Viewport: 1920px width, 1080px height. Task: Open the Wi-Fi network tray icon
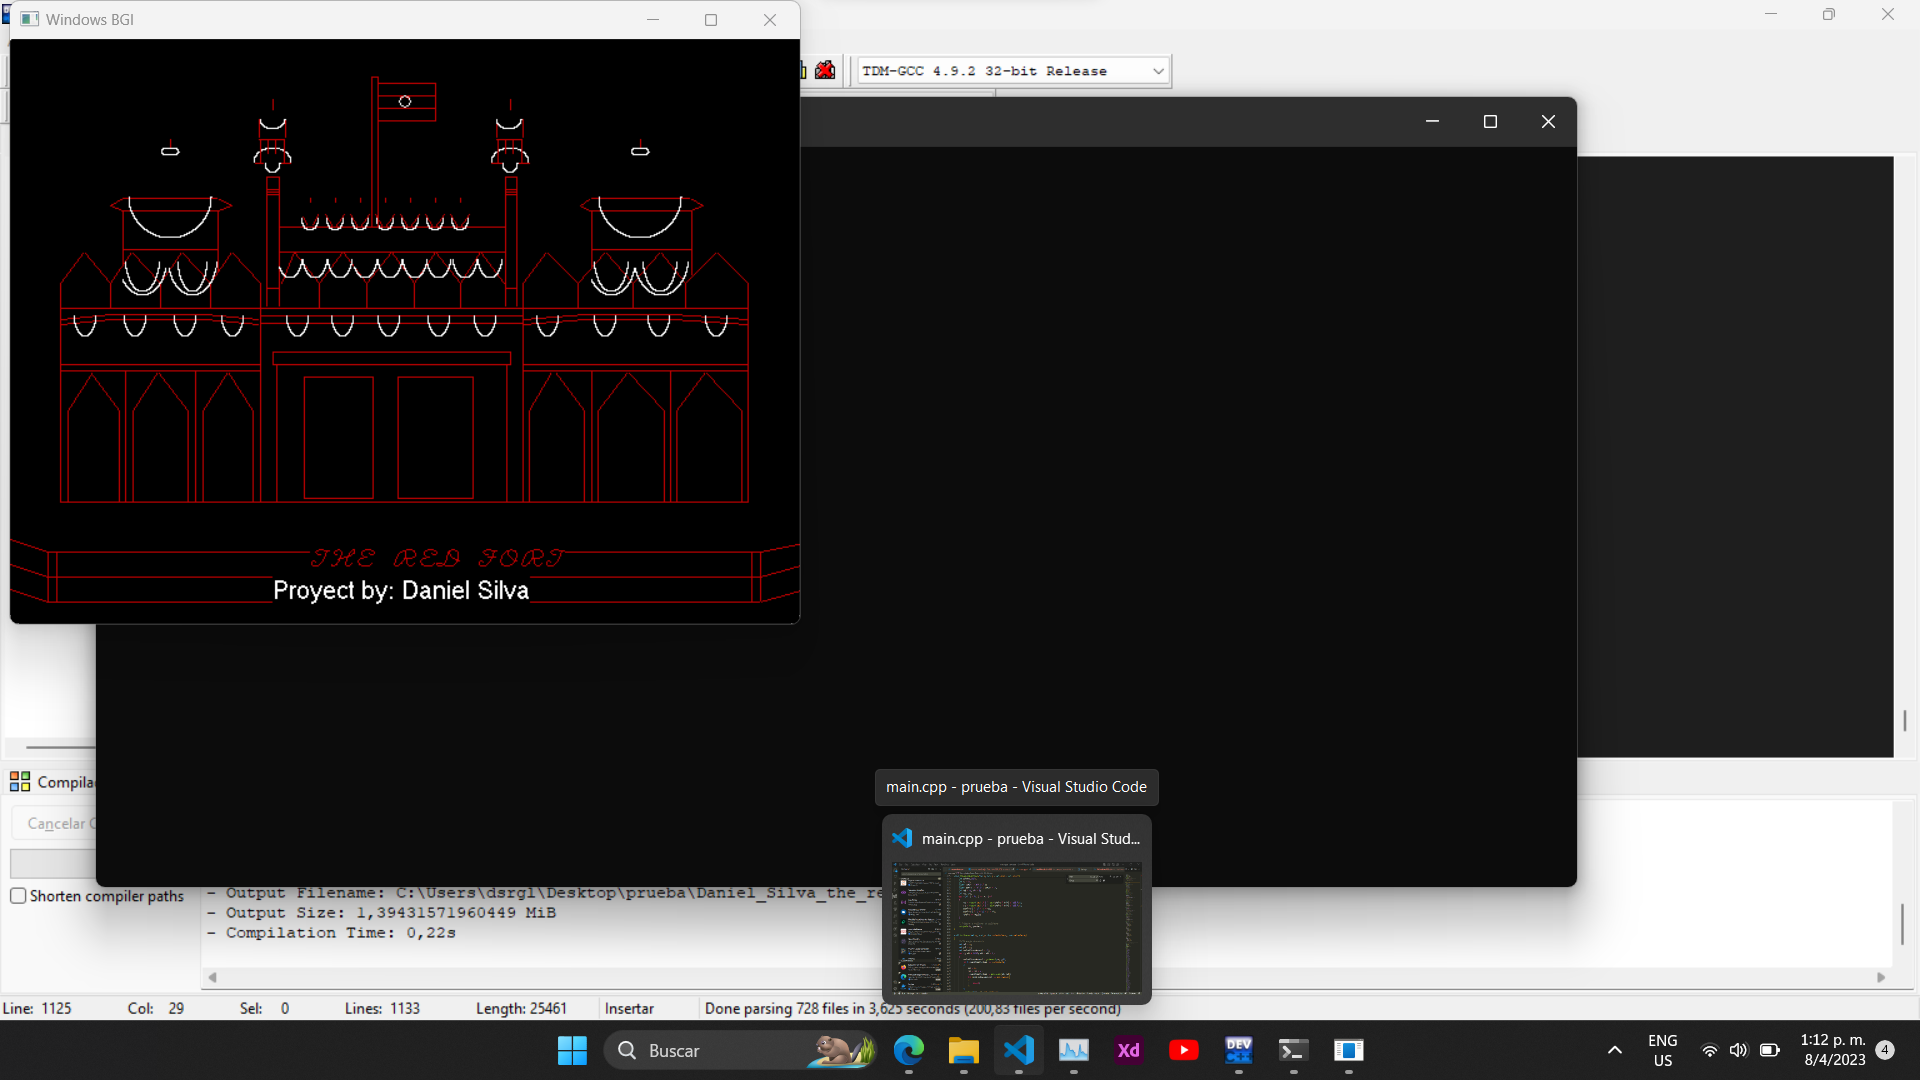pos(1709,1050)
